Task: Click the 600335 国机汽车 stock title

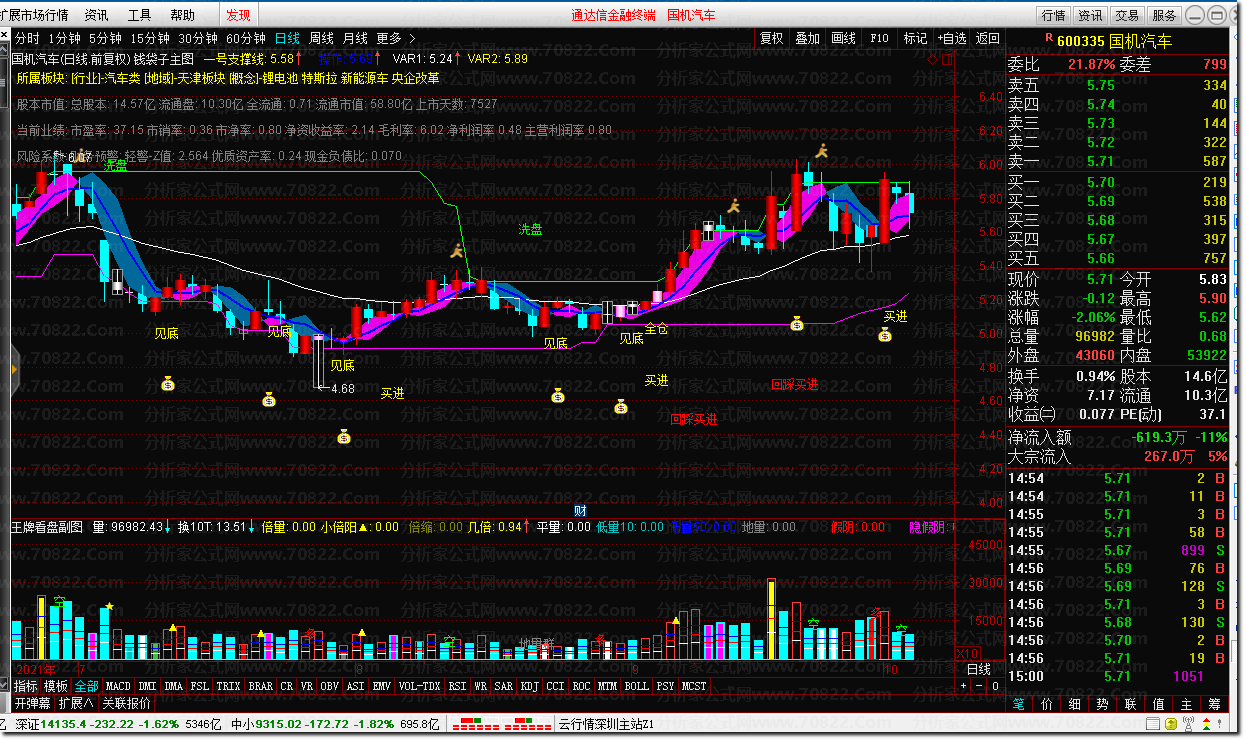Action: click(1114, 41)
